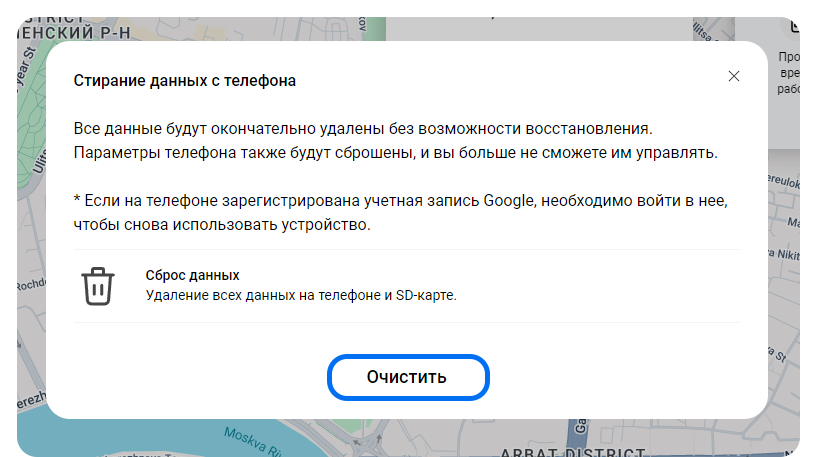Click the ereulok street label on right map edge

click(783, 181)
